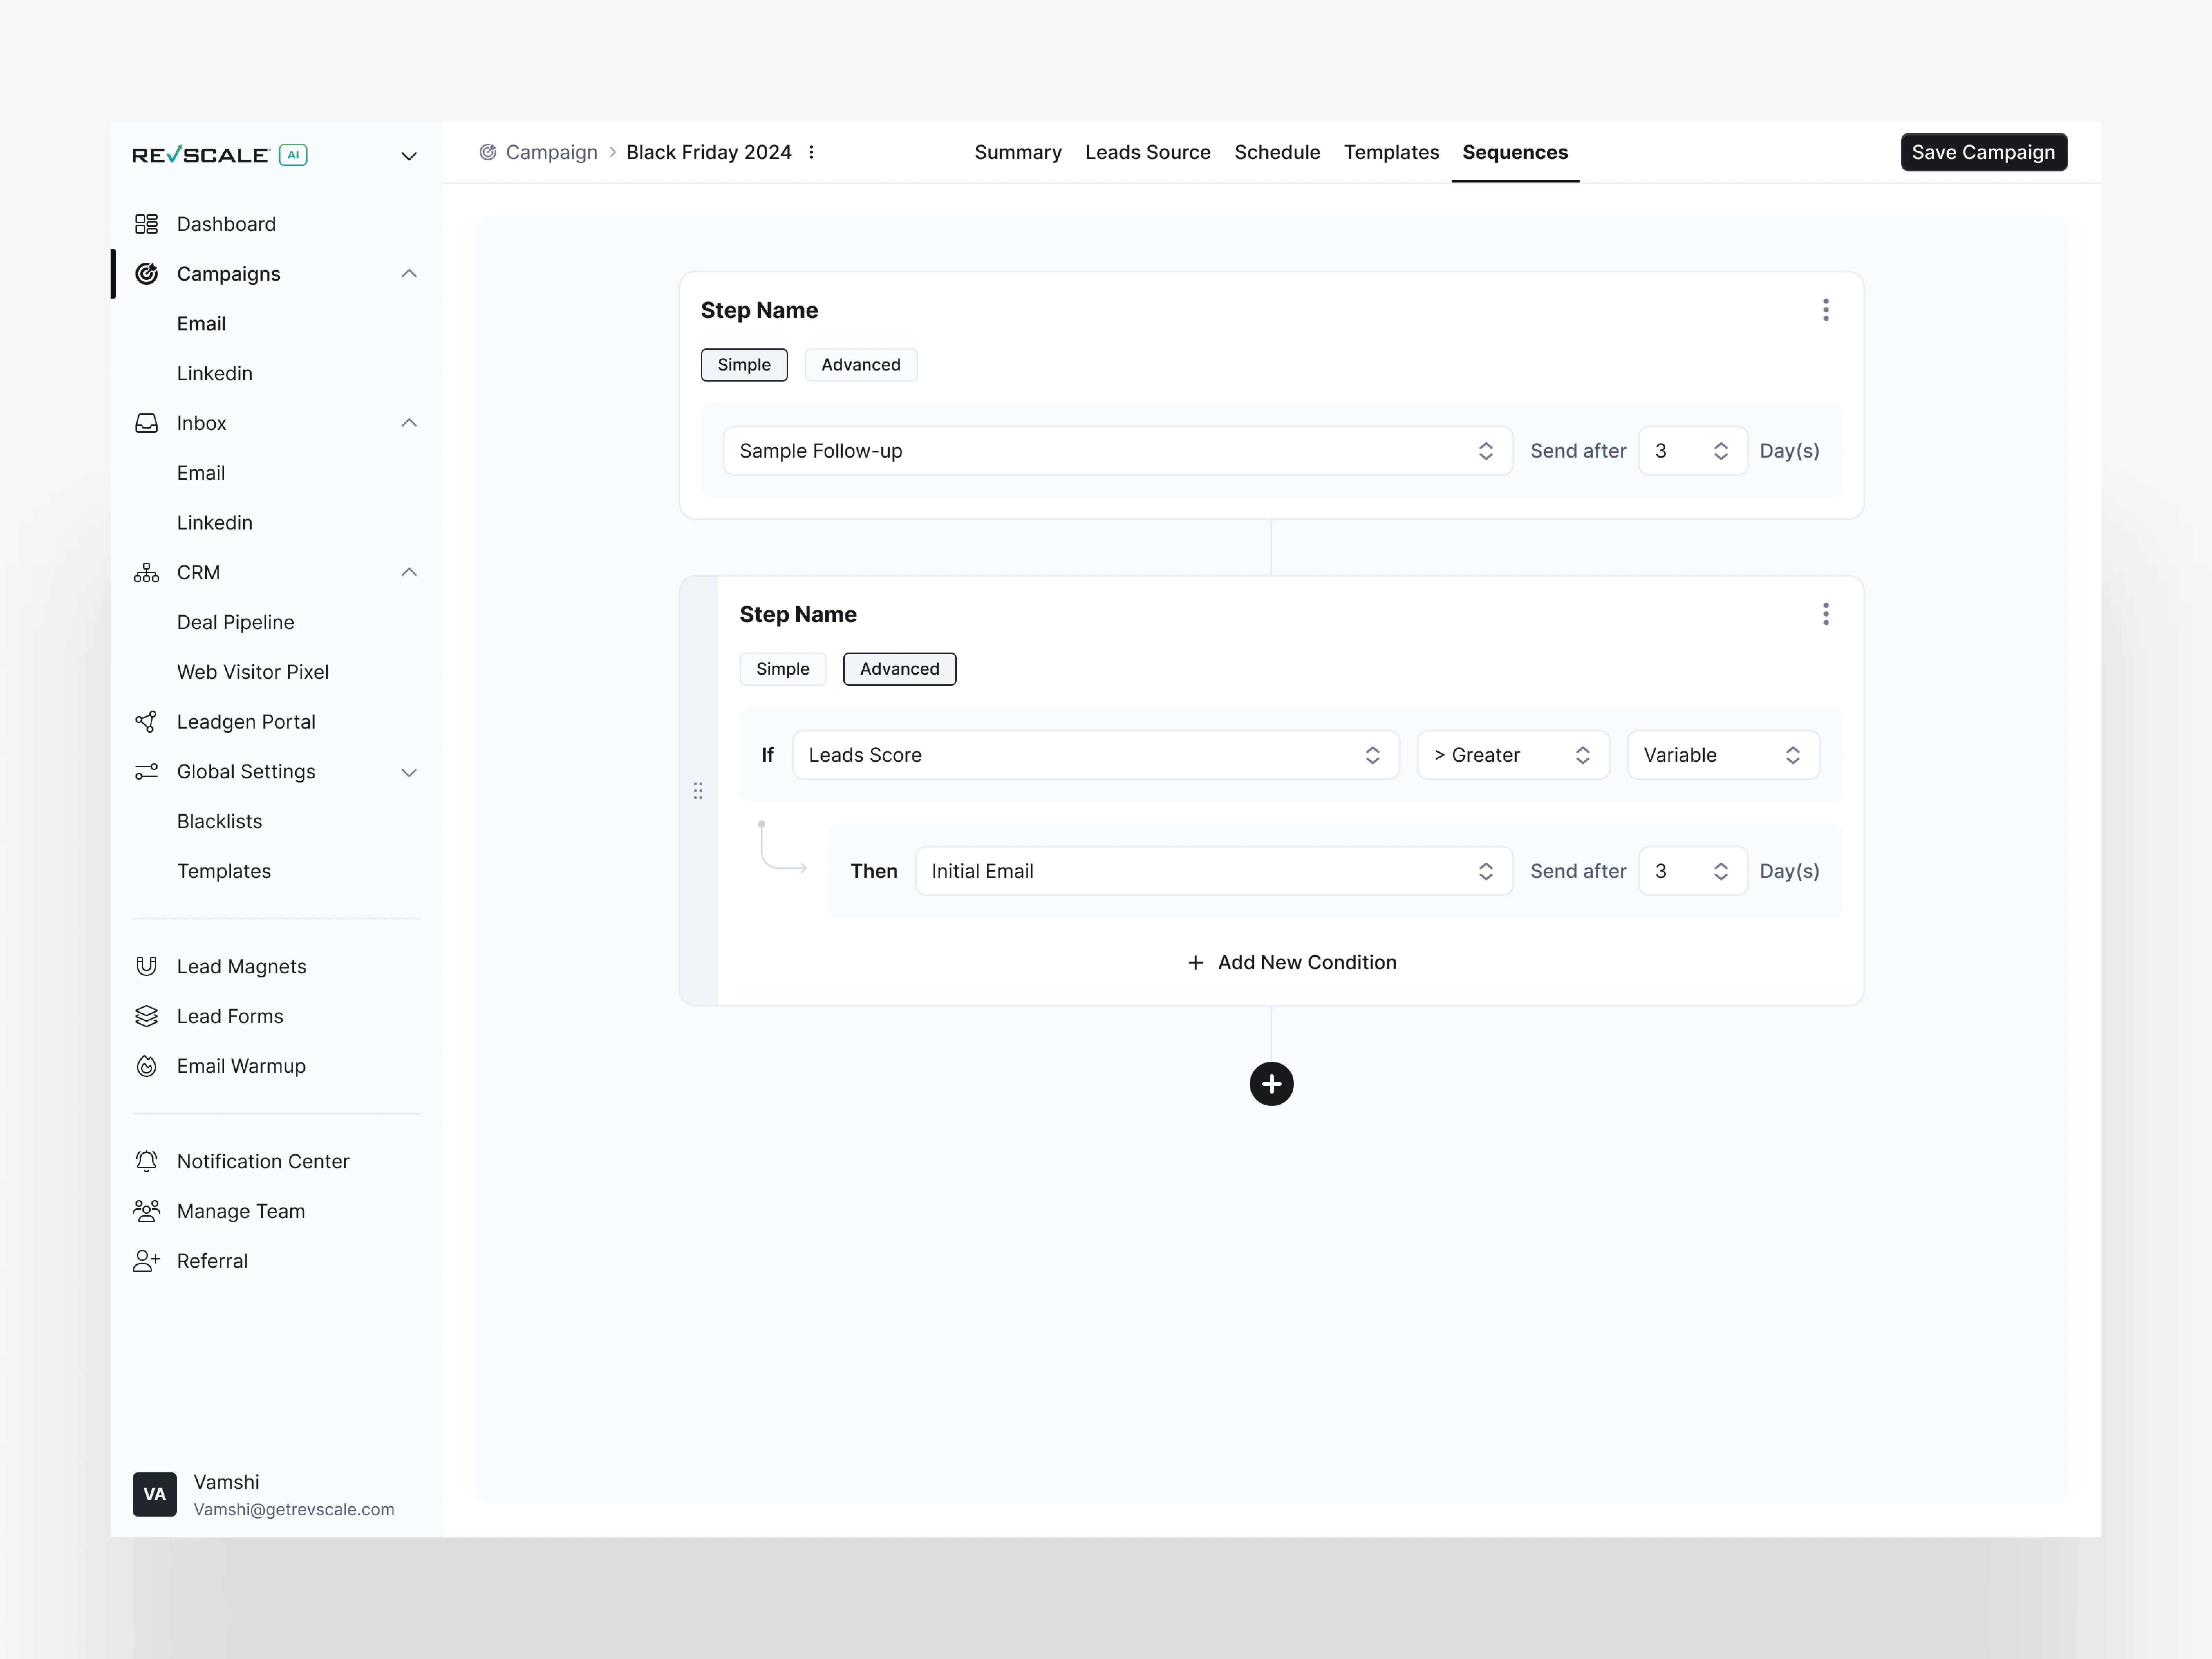Click plus icon beside Add New Condition

coord(1195,963)
